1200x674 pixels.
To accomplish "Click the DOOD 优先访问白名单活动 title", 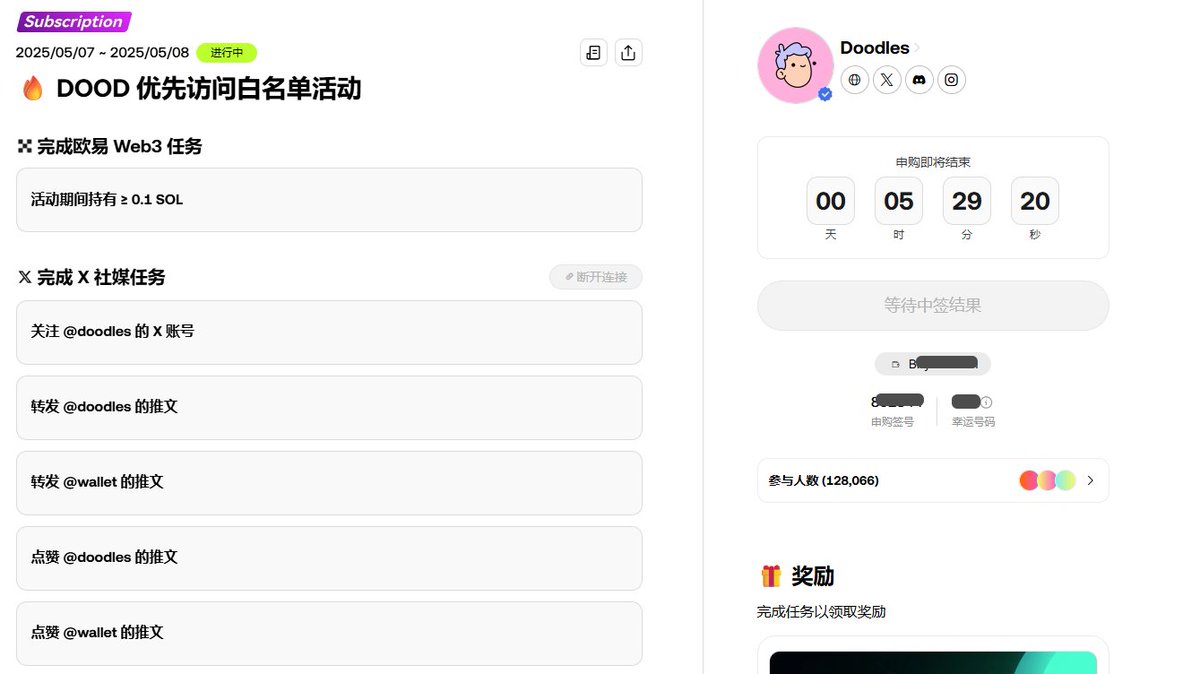I will [x=208, y=89].
